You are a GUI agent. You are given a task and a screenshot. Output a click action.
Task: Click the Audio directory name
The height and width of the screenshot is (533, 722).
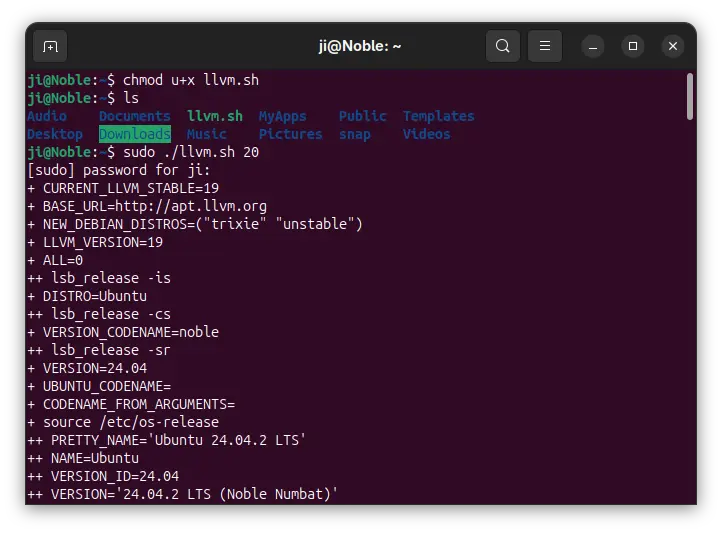point(47,116)
